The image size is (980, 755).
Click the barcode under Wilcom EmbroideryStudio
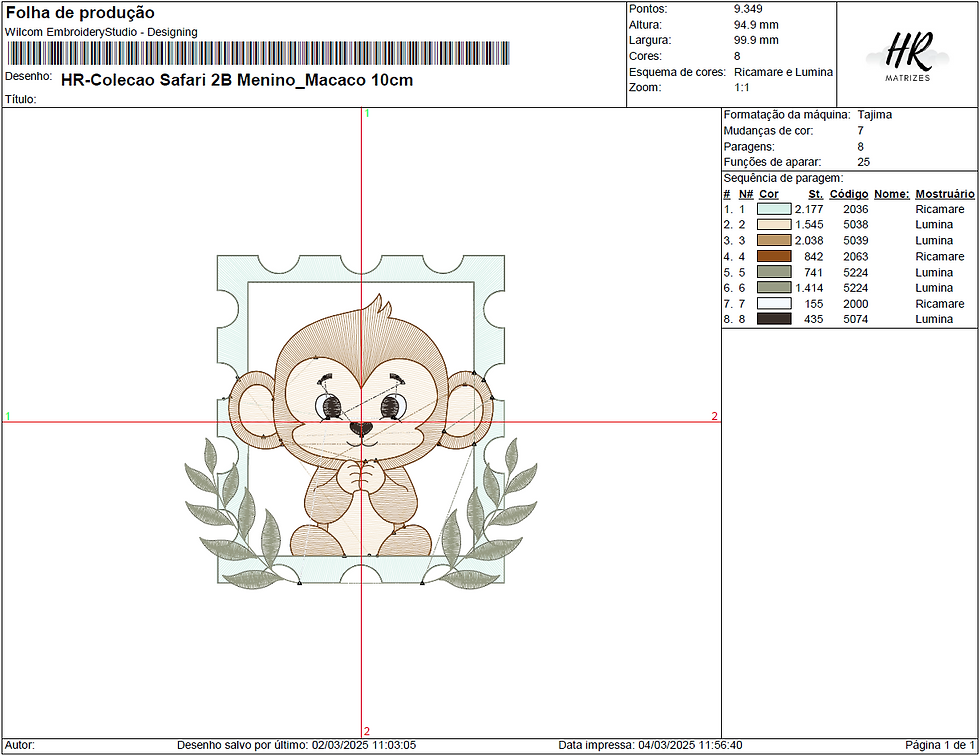click(258, 53)
